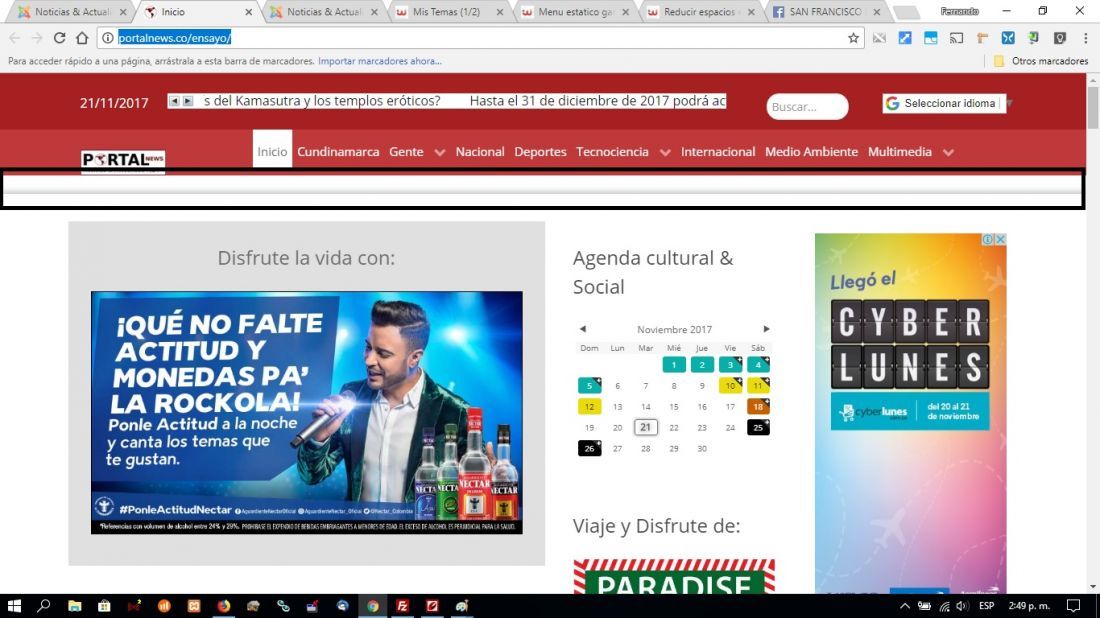Click the green download arrow extension icon

coord(1034,38)
